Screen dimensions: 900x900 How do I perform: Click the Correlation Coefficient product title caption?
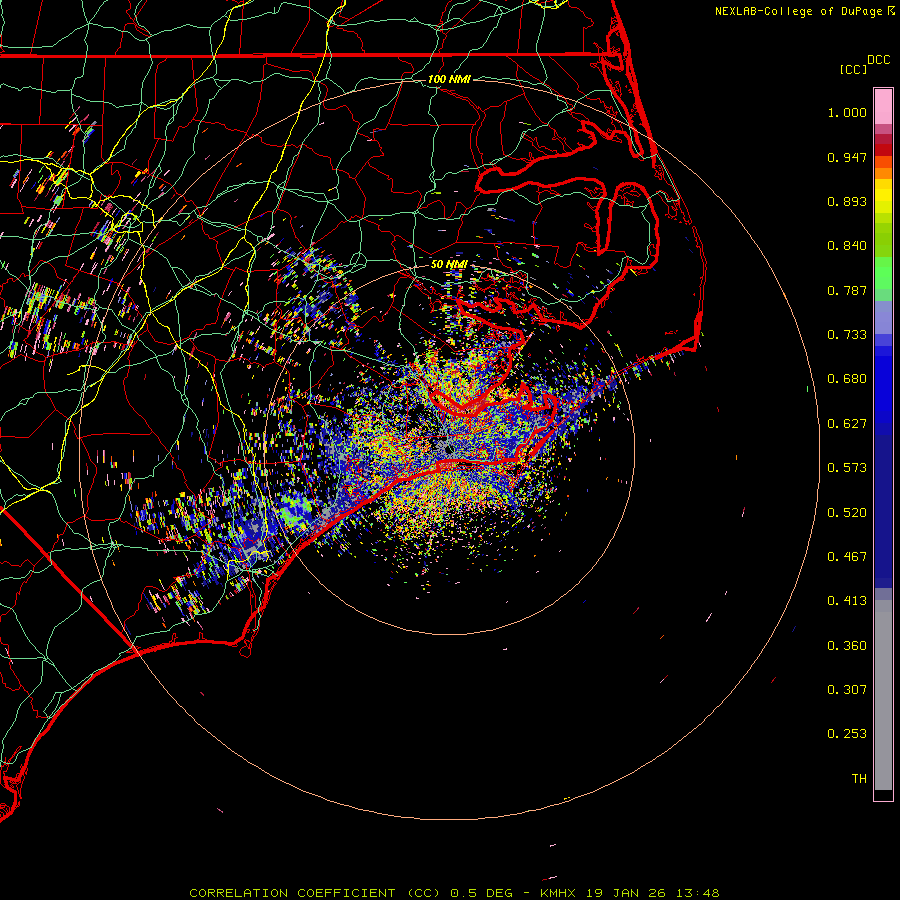pyautogui.click(x=454, y=893)
